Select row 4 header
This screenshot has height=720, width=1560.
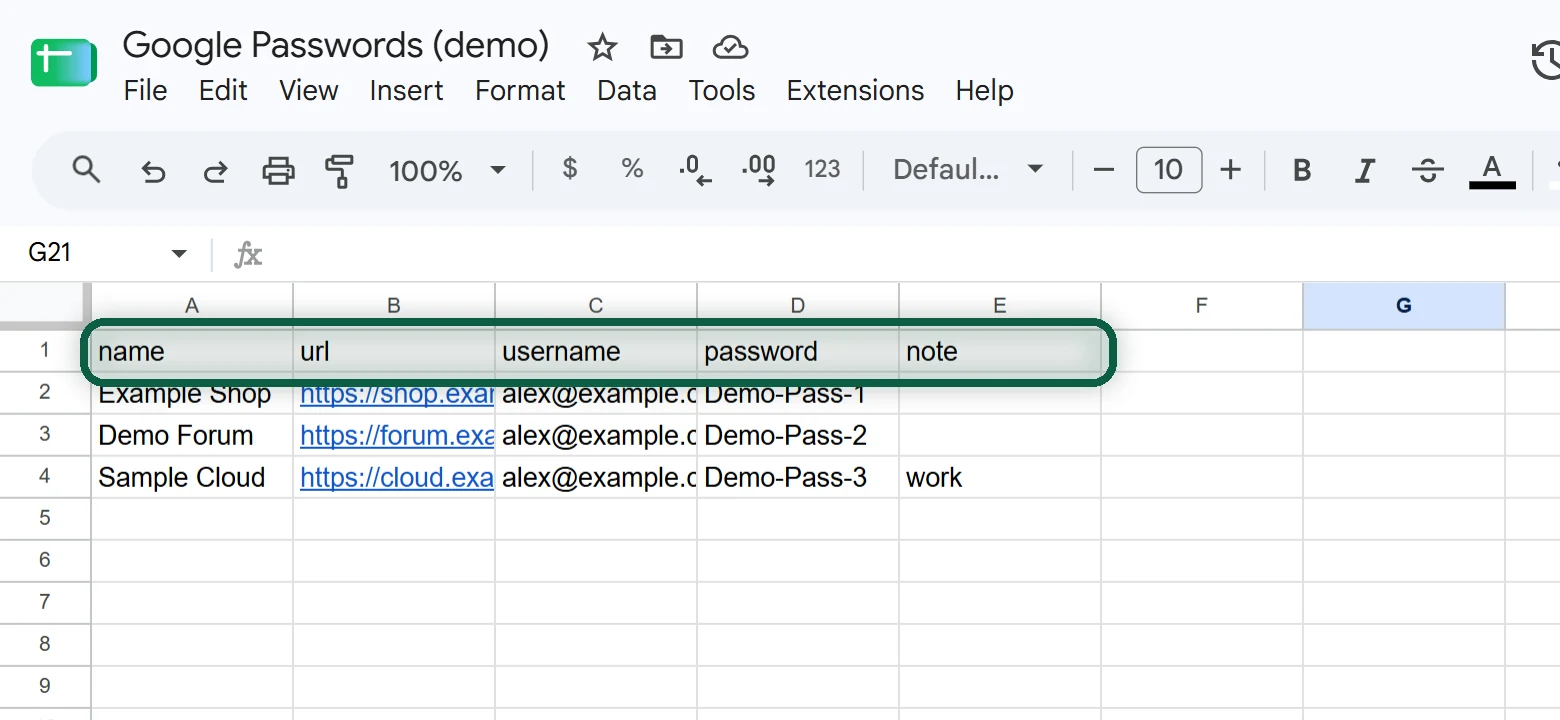click(x=45, y=477)
